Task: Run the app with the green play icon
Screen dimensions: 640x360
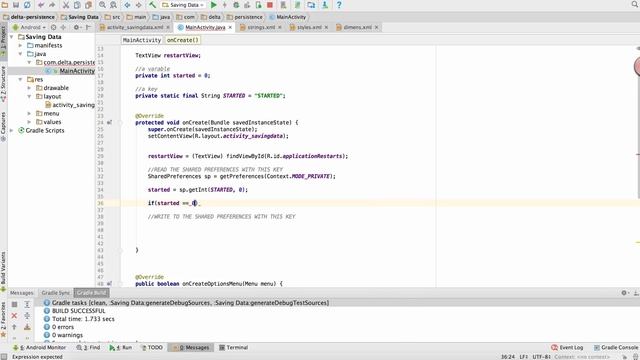Action: (213, 5)
